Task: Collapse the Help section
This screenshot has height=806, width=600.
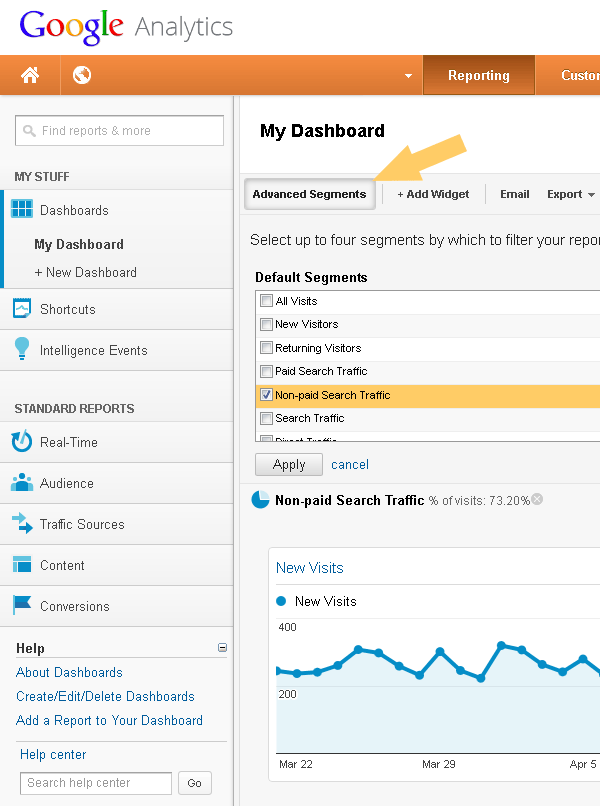Action: (222, 648)
